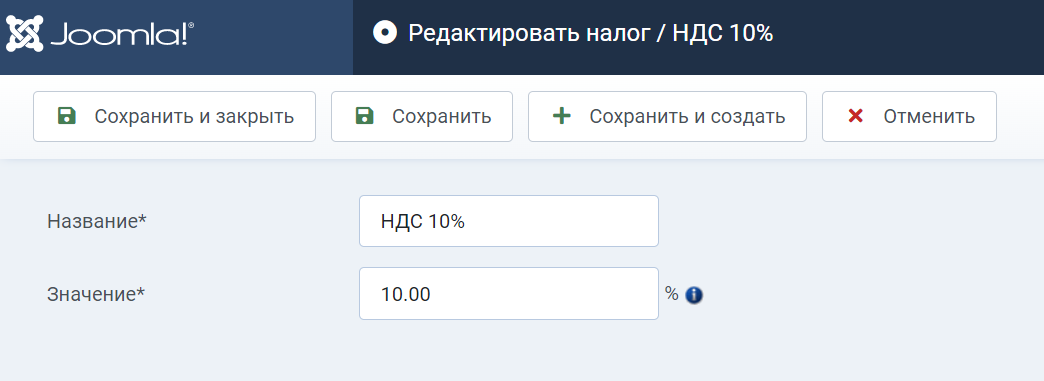Click the floppy disk icon in Сохранить и закрыть

point(67,116)
